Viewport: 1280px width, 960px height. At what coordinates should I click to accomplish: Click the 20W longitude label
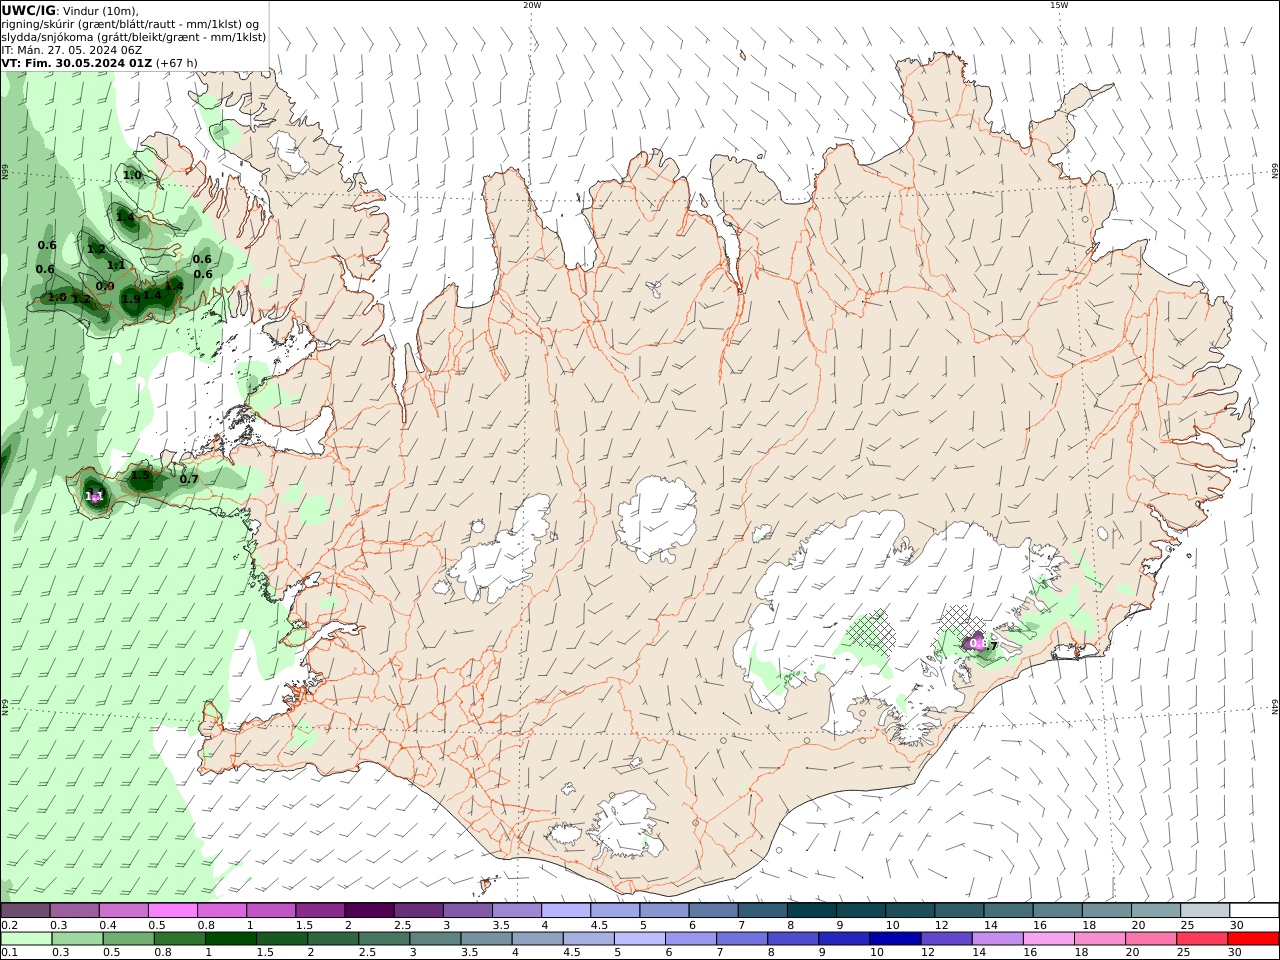(x=532, y=5)
